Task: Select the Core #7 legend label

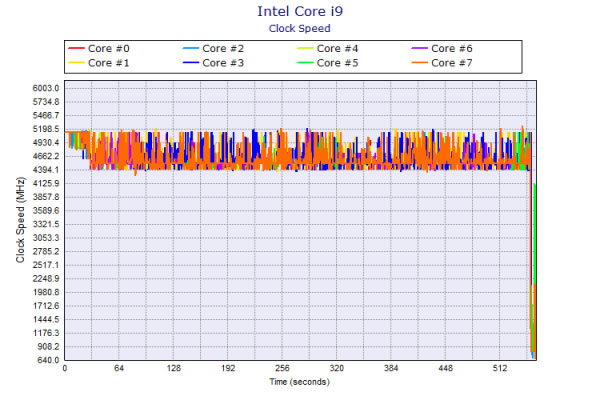Action: (x=452, y=63)
